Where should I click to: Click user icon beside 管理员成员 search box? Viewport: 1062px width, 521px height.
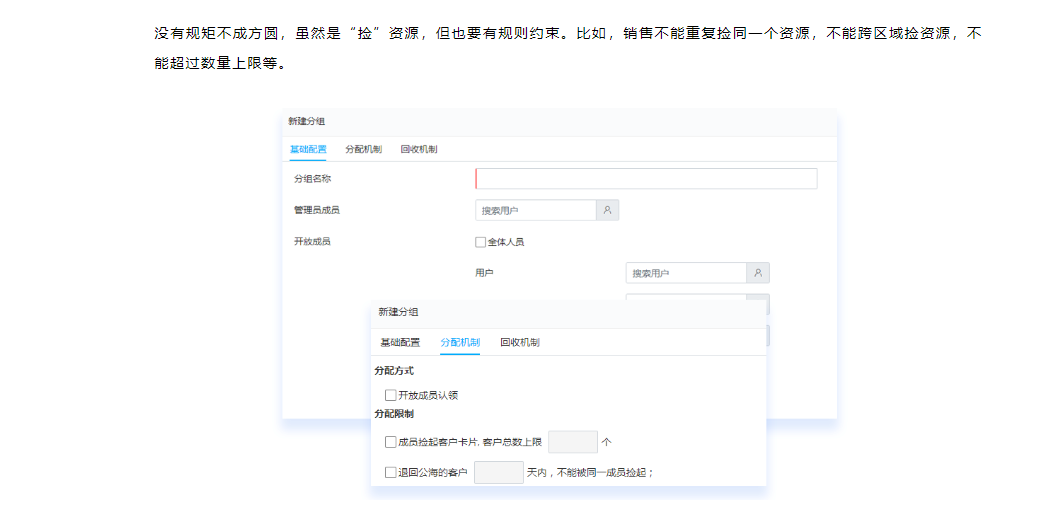click(x=607, y=210)
